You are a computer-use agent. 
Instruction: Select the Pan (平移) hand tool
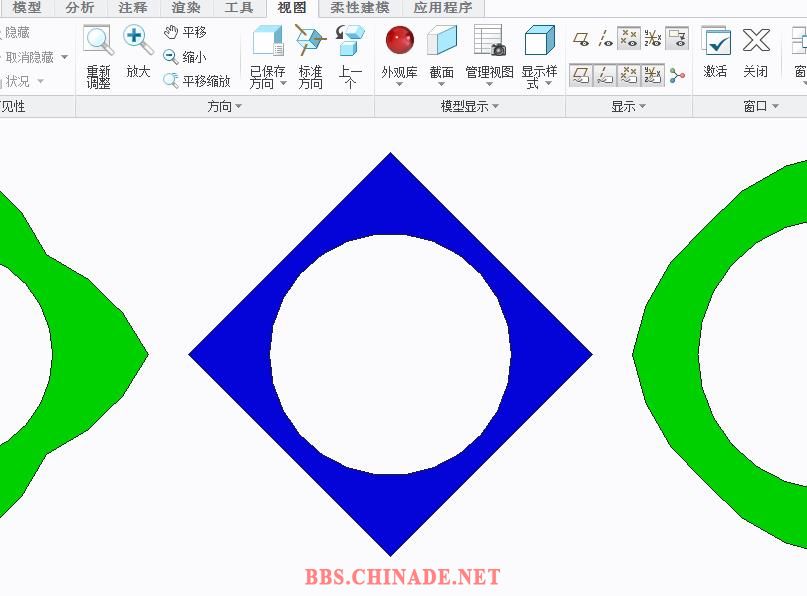click(185, 32)
